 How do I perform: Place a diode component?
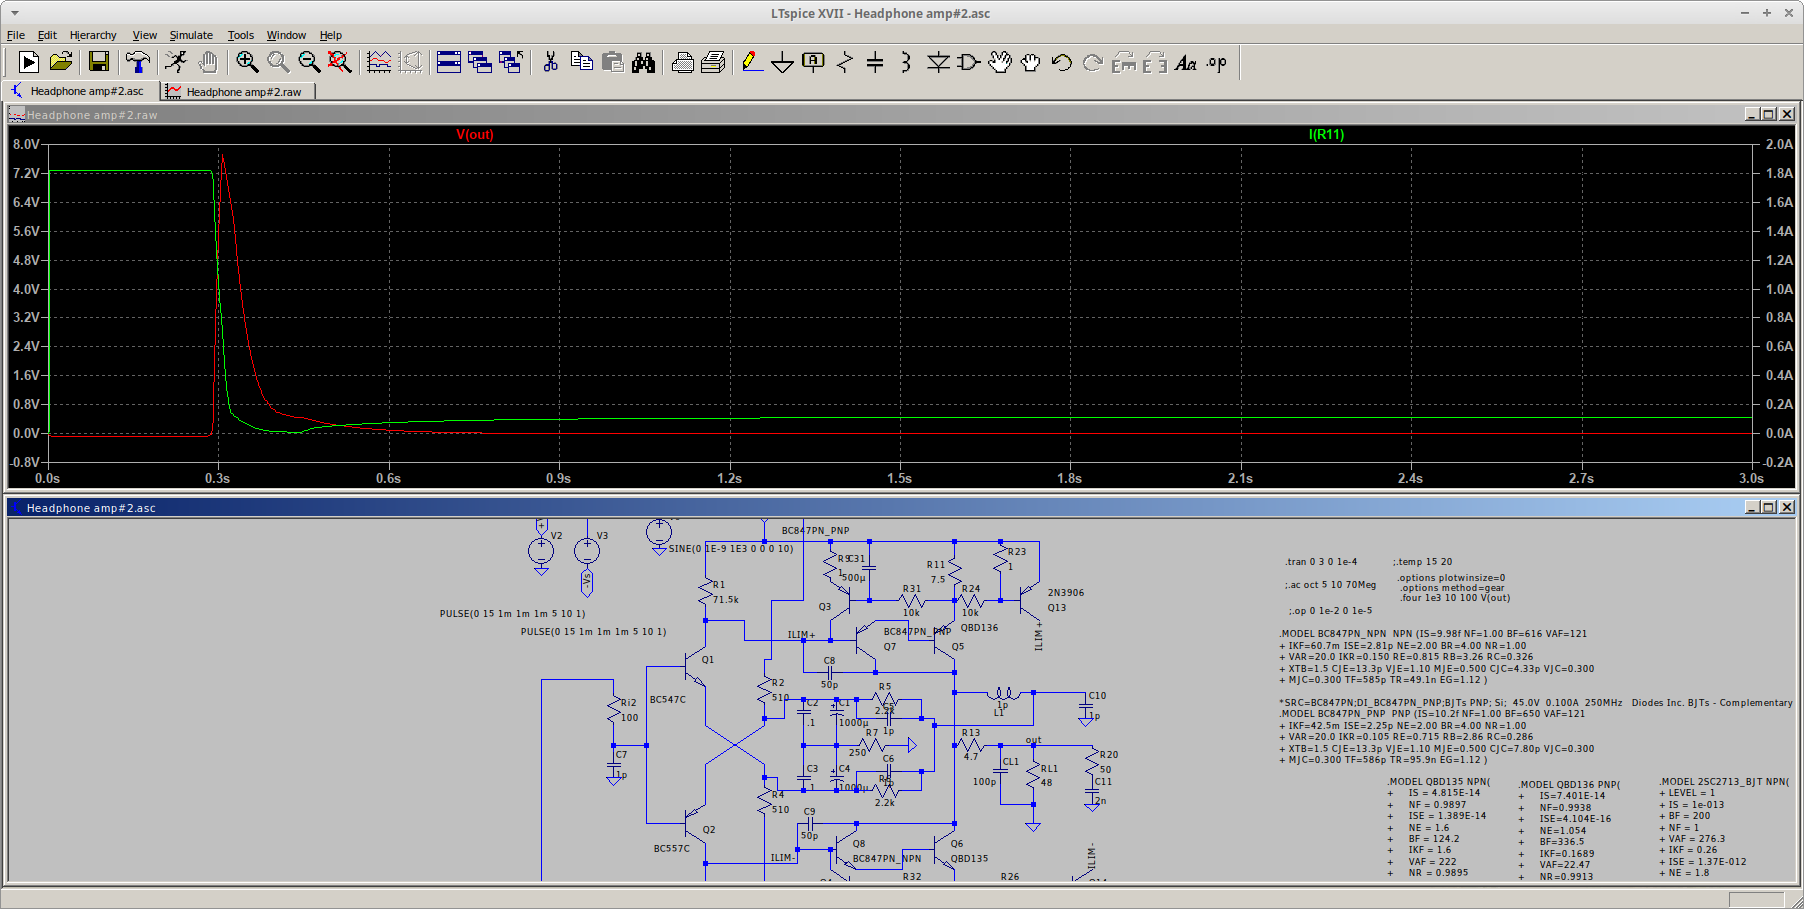[937, 62]
